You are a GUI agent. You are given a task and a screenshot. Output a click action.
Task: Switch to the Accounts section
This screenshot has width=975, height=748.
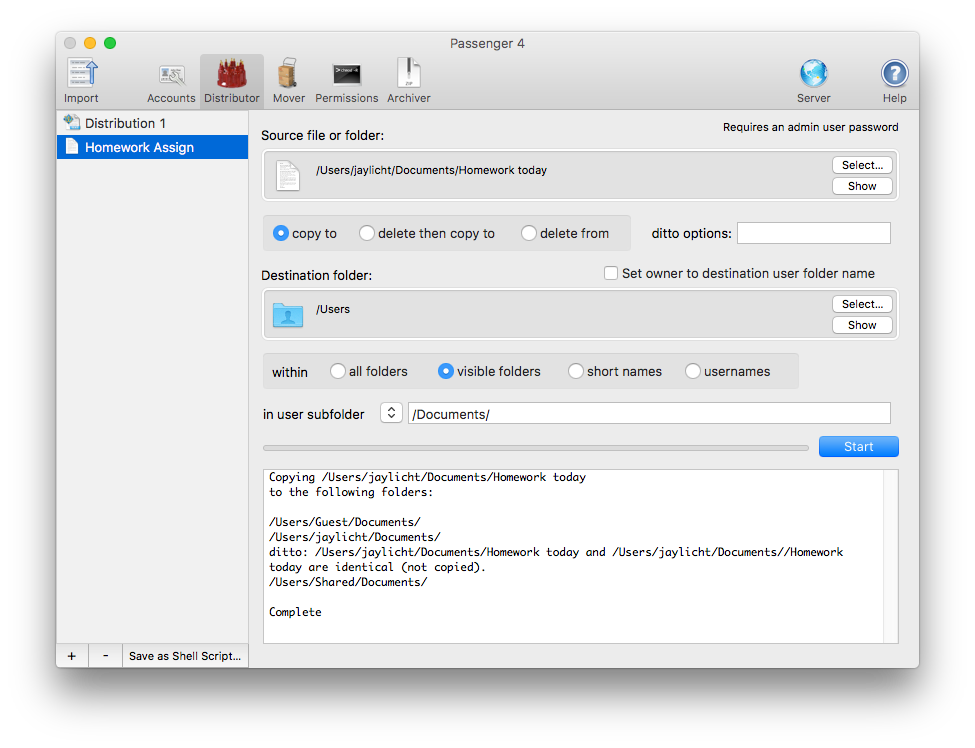[171, 81]
